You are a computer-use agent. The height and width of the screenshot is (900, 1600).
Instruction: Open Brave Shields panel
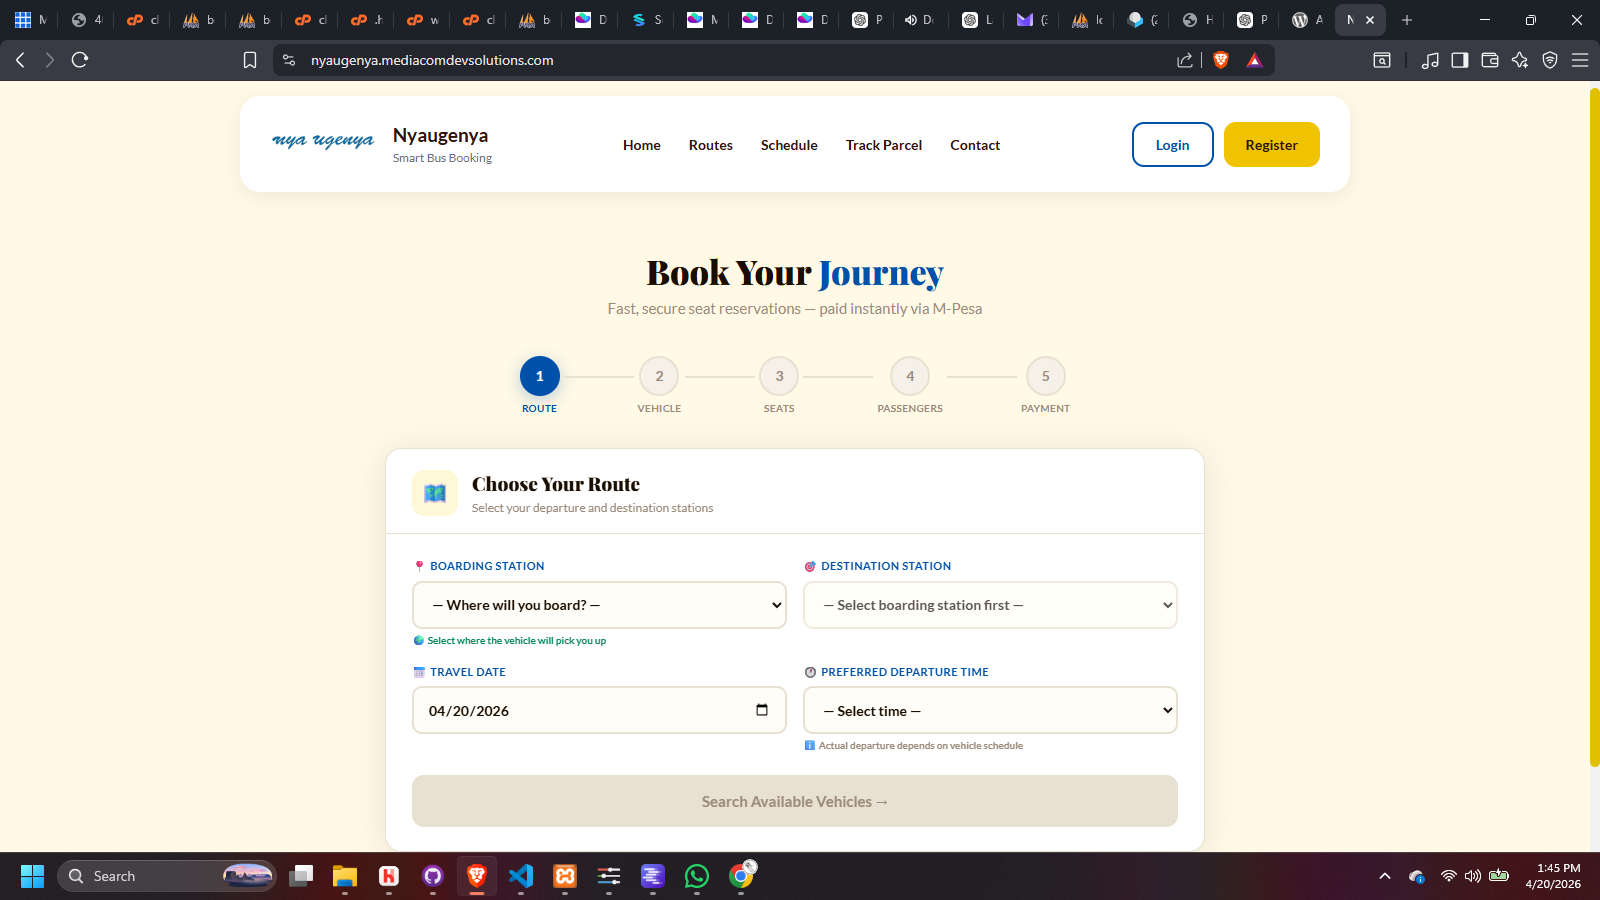pos(1220,60)
